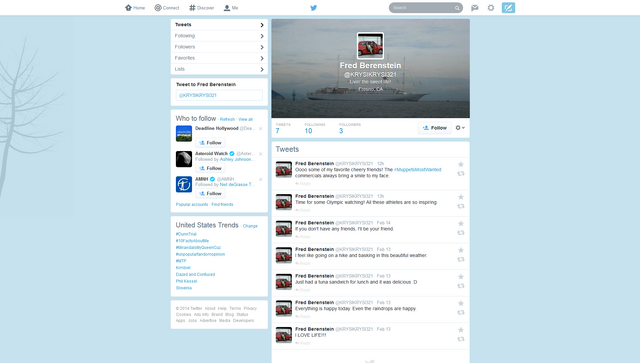Select the Followers sidebar item
The height and width of the screenshot is (363, 640).
pos(219,47)
